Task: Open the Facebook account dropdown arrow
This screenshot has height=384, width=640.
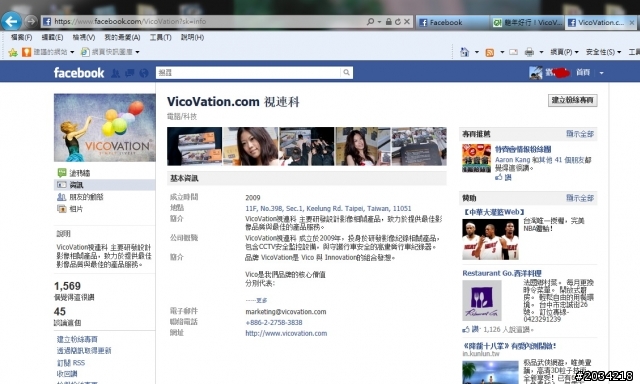Action: (x=601, y=73)
